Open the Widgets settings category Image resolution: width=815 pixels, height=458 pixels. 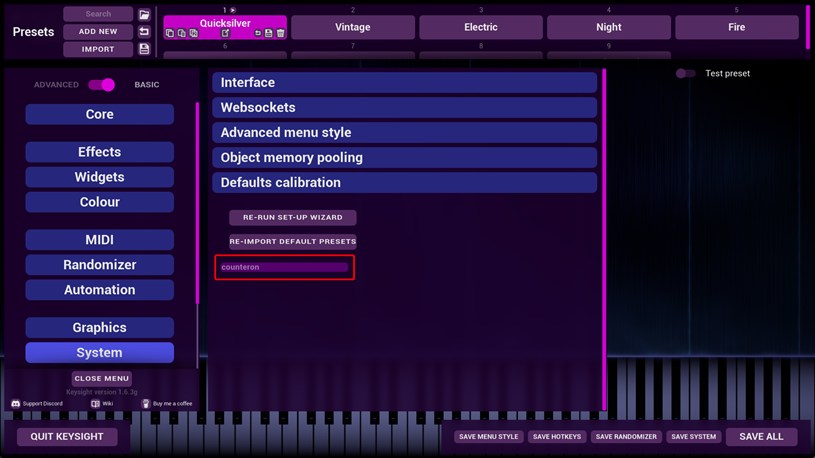pos(100,177)
